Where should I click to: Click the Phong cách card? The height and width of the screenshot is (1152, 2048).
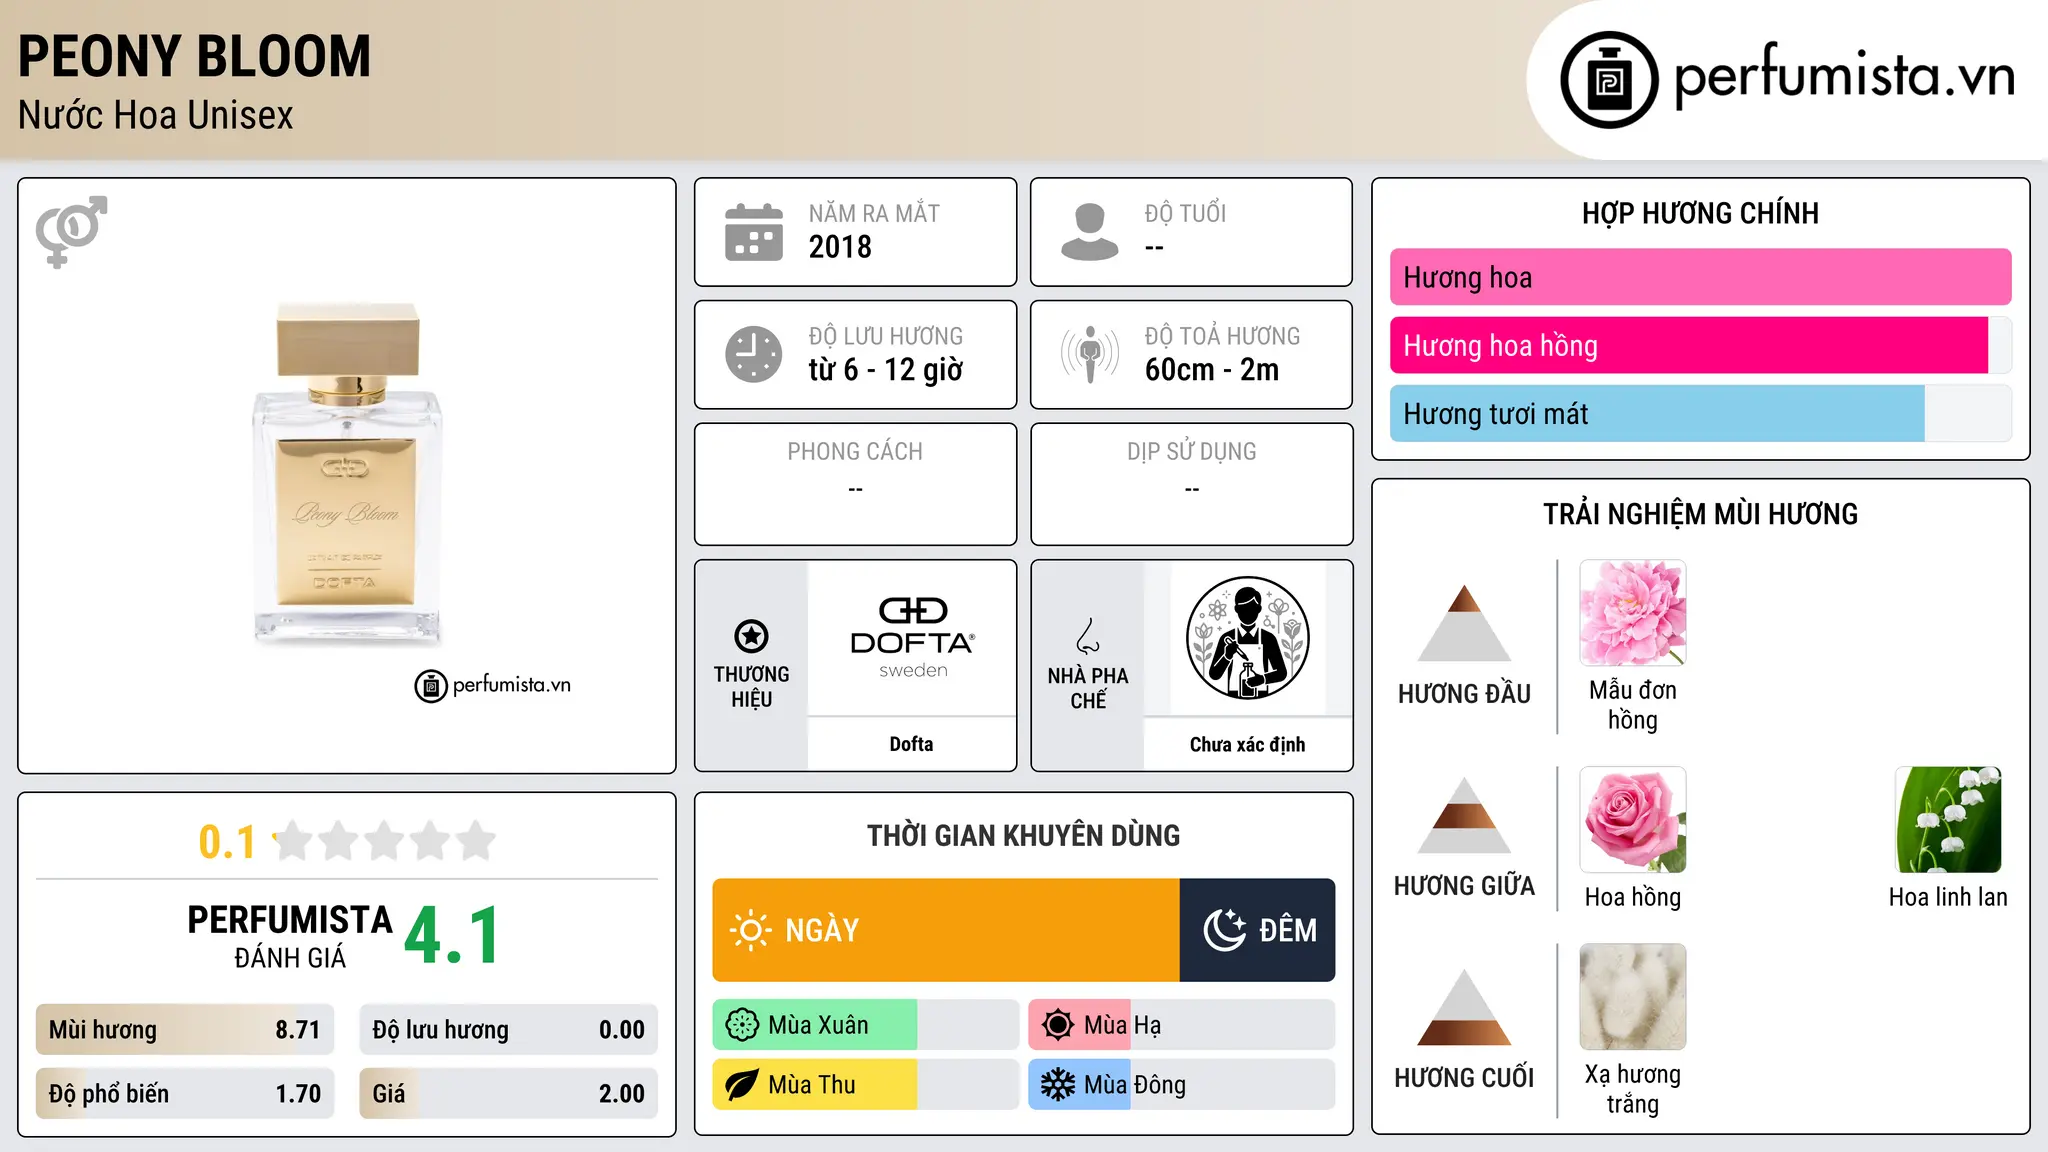pos(855,484)
